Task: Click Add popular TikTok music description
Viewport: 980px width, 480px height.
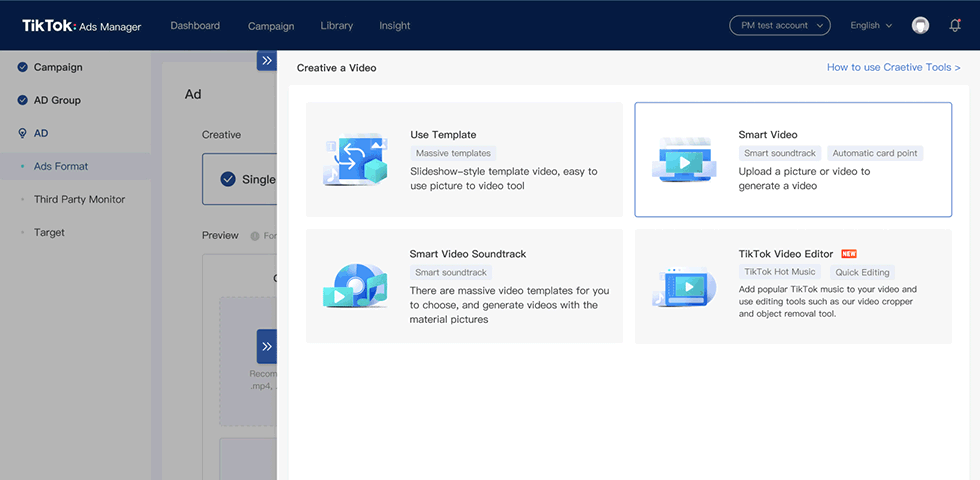Action: [828, 301]
